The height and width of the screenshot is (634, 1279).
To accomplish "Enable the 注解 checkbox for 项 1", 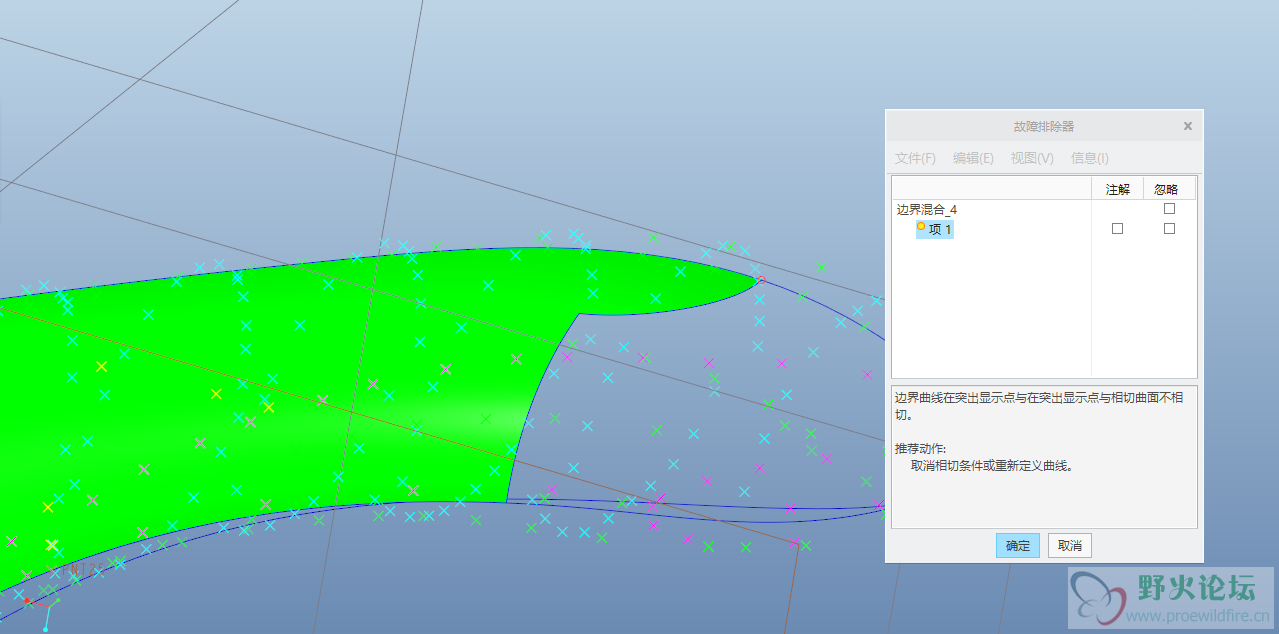I will point(1117,228).
